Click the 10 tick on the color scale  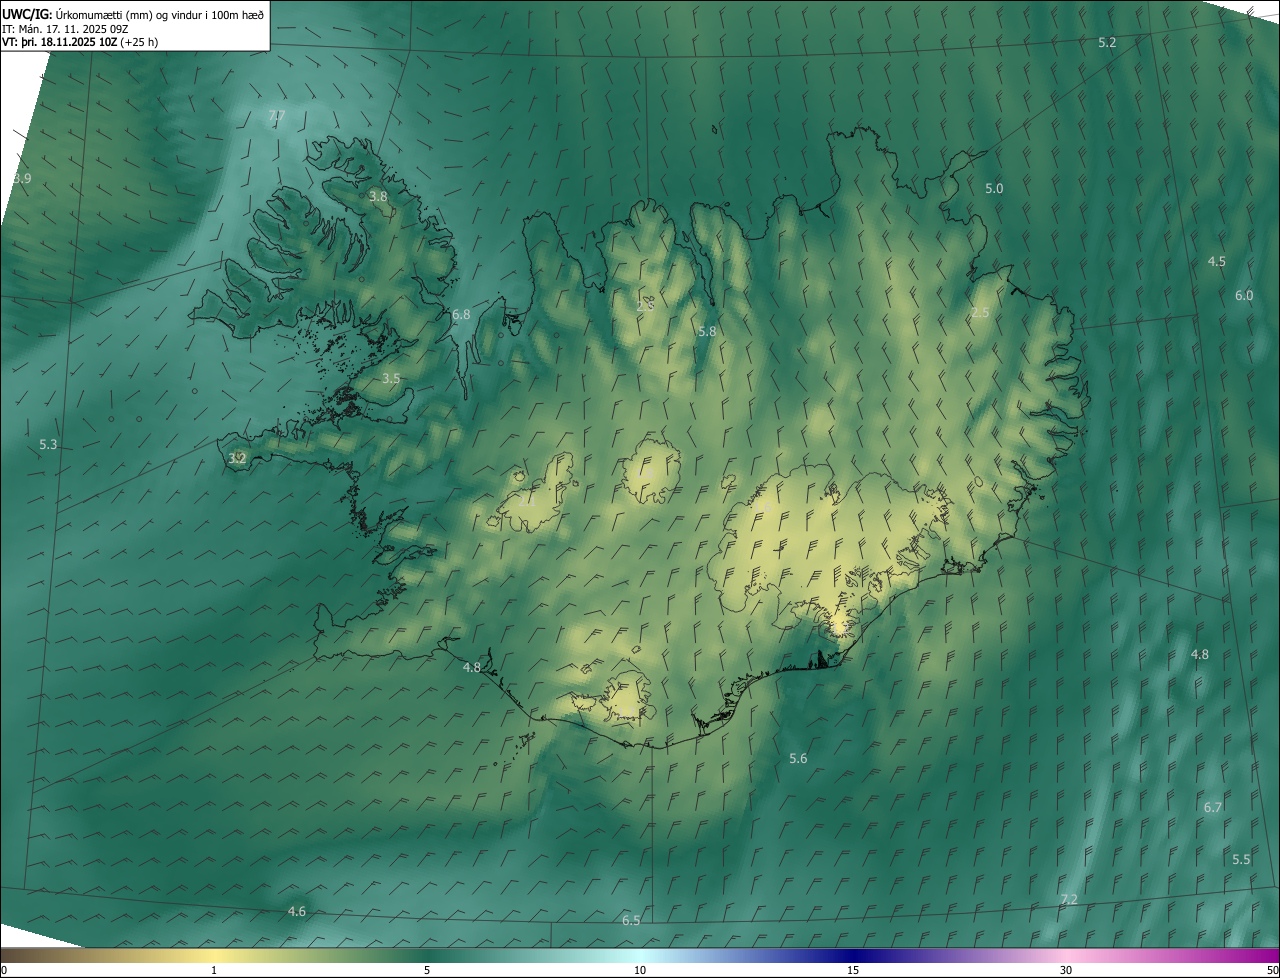[640, 970]
